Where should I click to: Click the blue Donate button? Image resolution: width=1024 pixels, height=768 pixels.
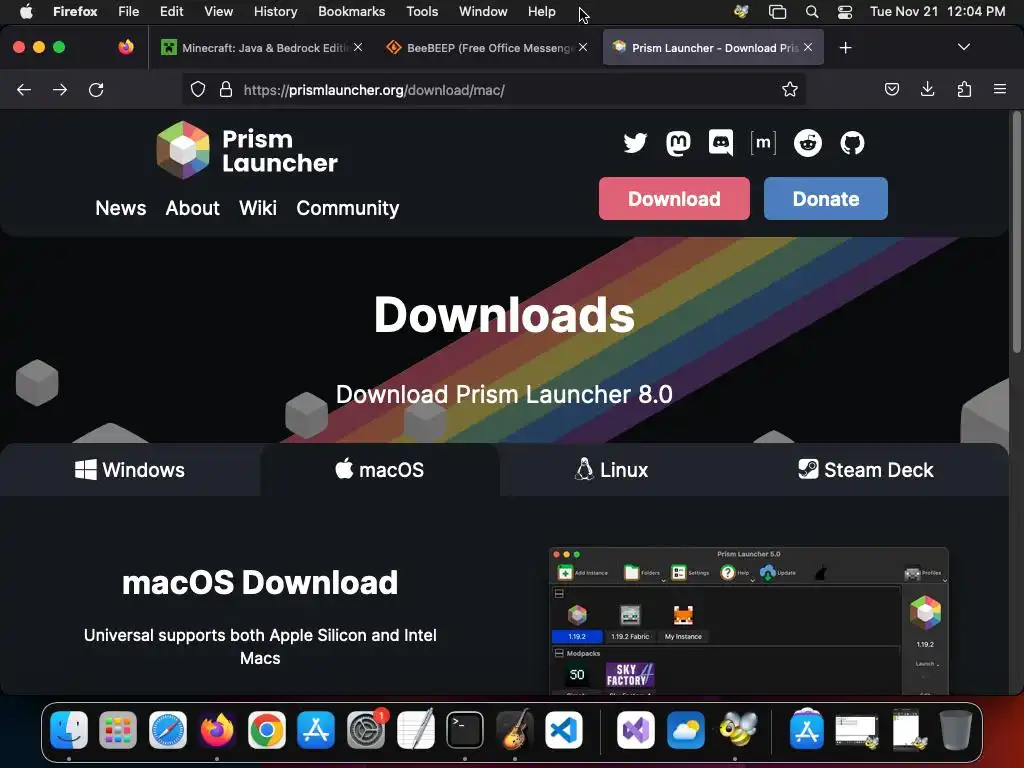(825, 199)
